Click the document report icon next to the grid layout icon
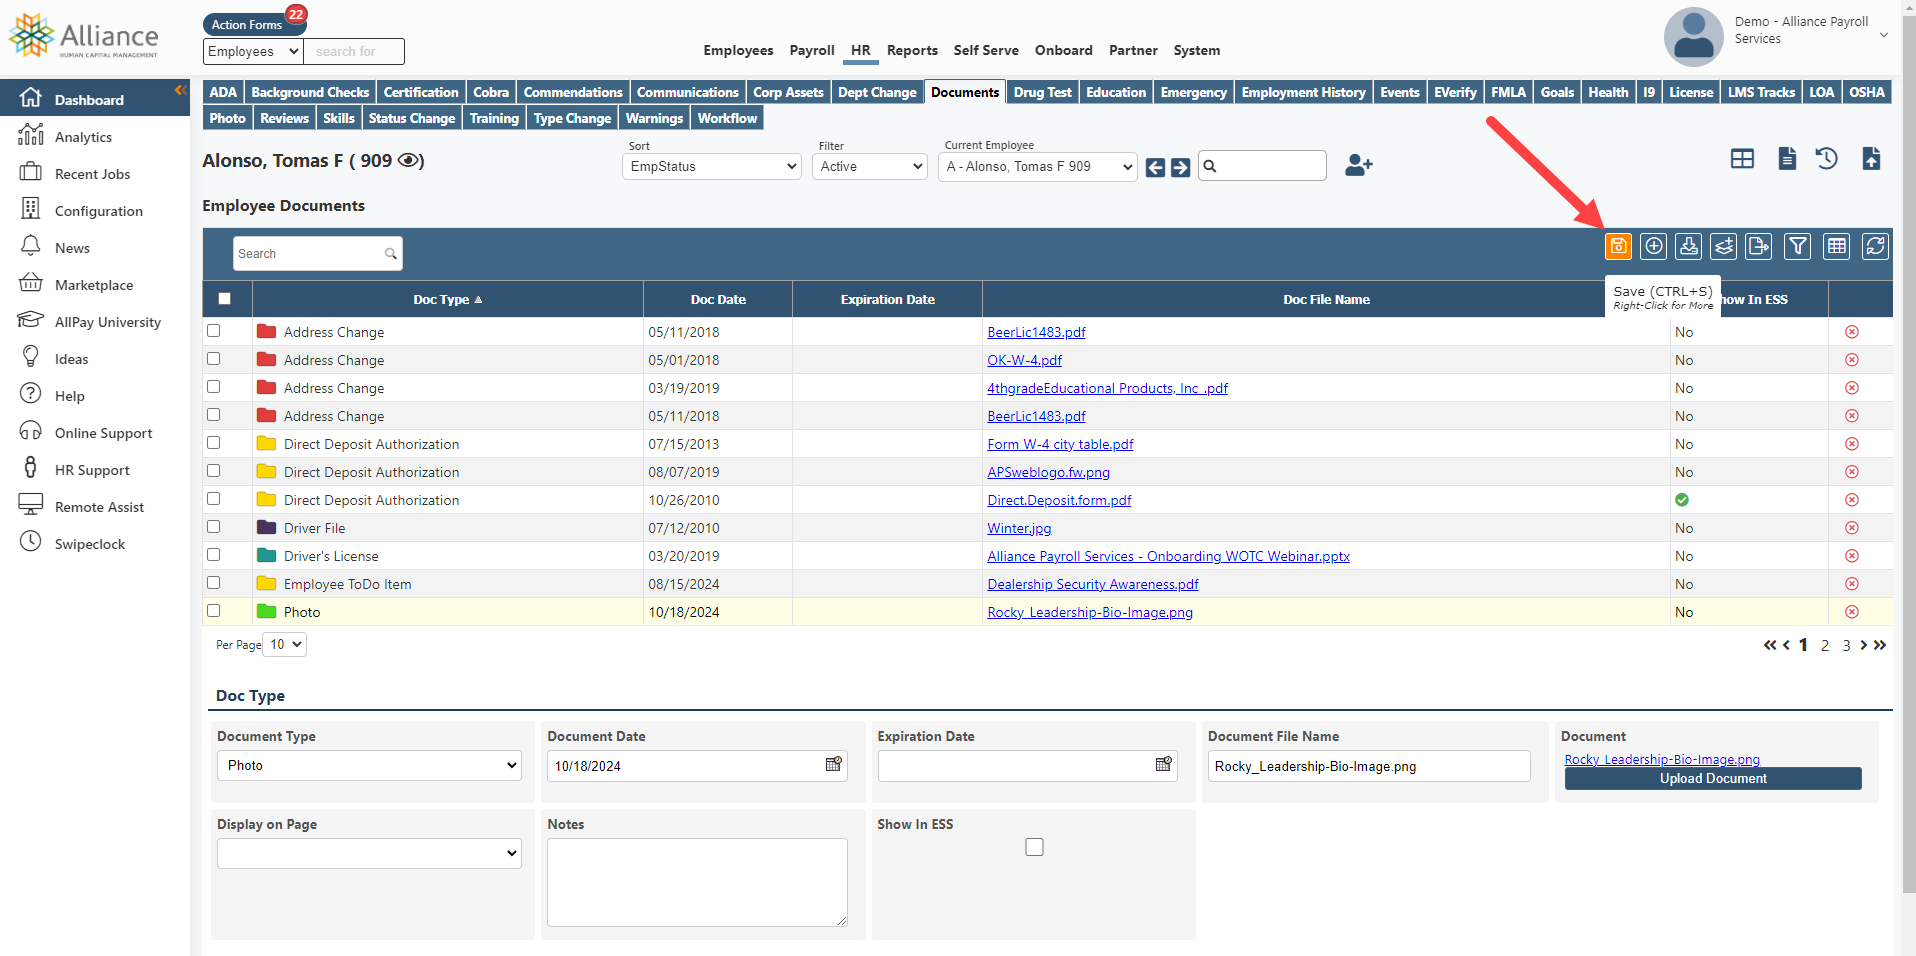This screenshot has width=1916, height=956. pos(1787,158)
